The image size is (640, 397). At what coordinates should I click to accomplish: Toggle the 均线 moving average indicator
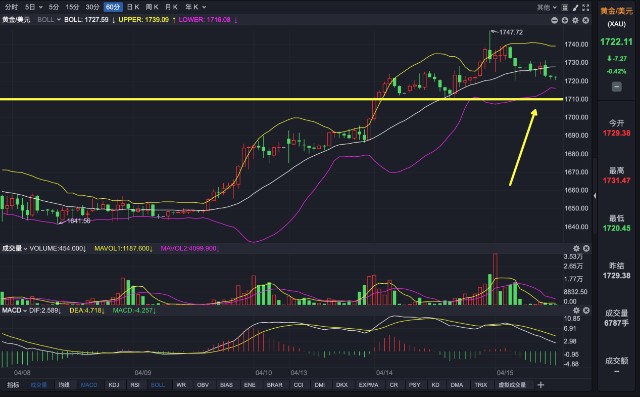point(64,385)
